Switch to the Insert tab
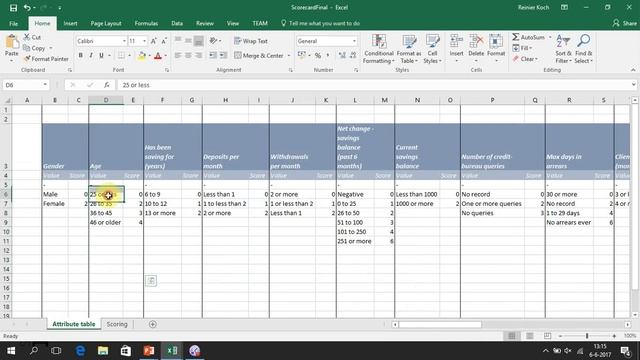Screen dimensions: 640x360 click(70, 23)
